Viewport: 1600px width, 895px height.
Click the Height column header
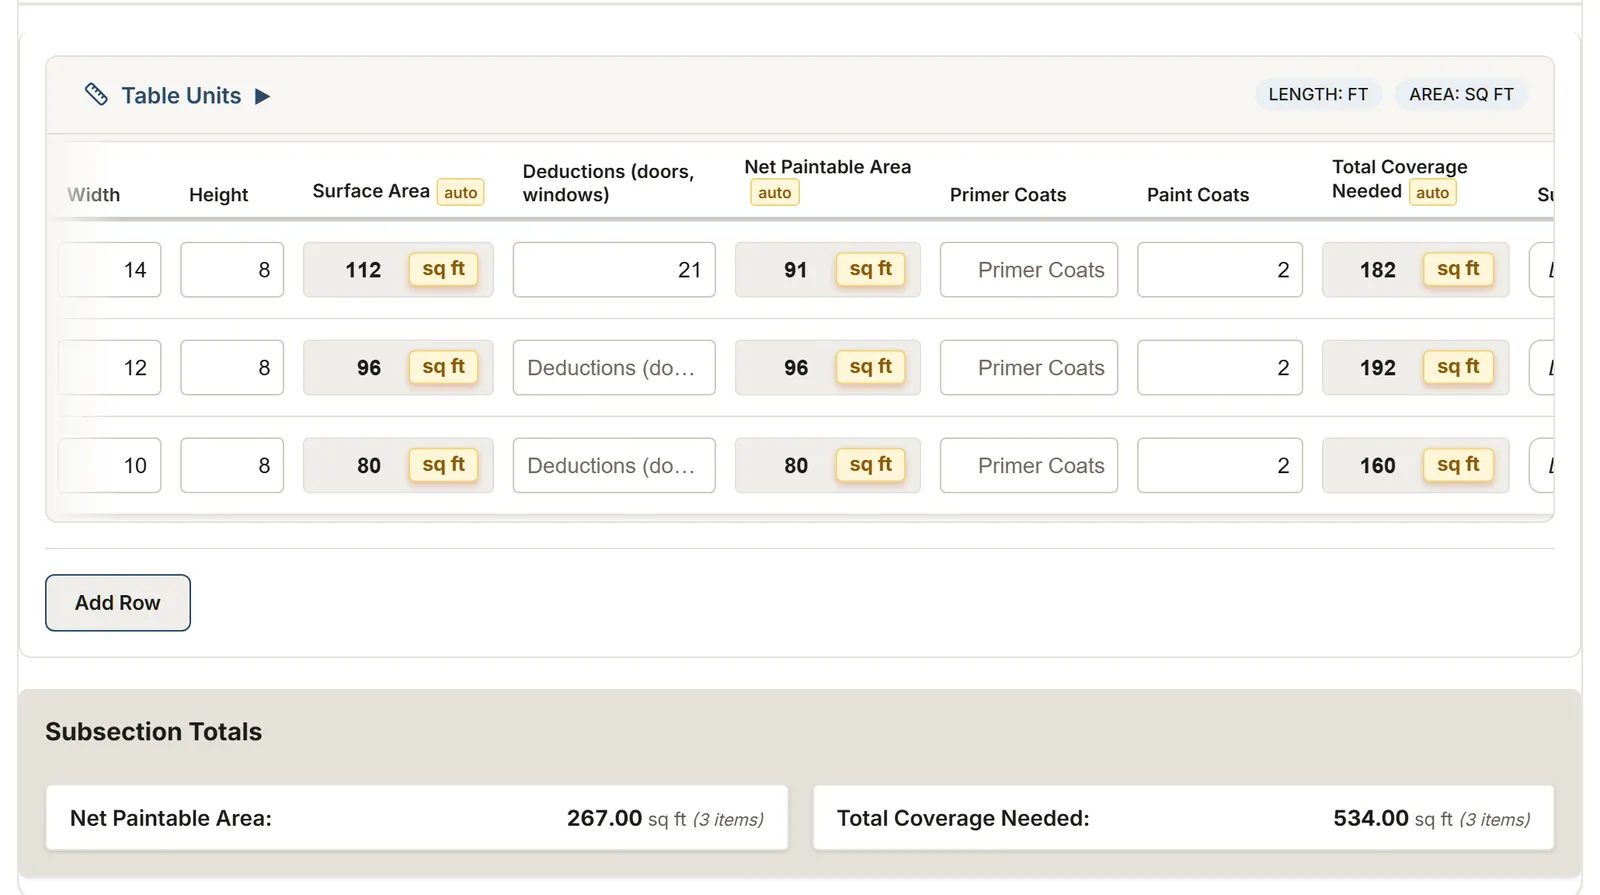(218, 195)
